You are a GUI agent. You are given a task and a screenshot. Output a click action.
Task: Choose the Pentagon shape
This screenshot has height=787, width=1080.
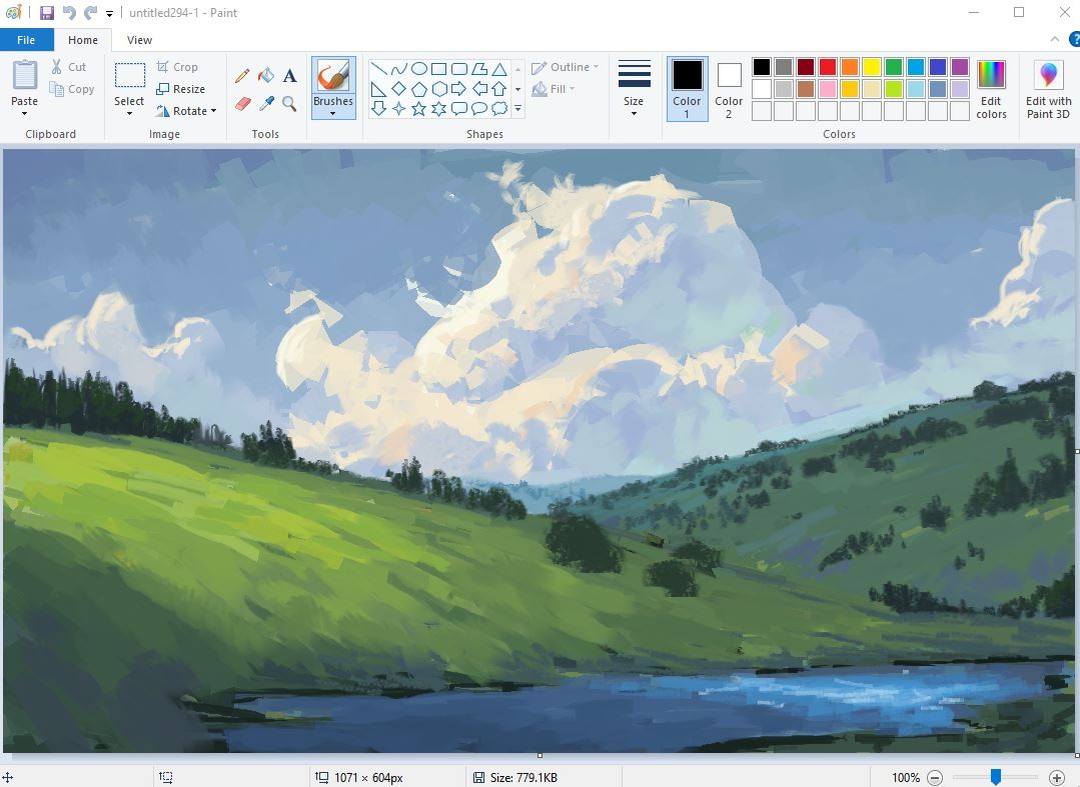coord(419,89)
